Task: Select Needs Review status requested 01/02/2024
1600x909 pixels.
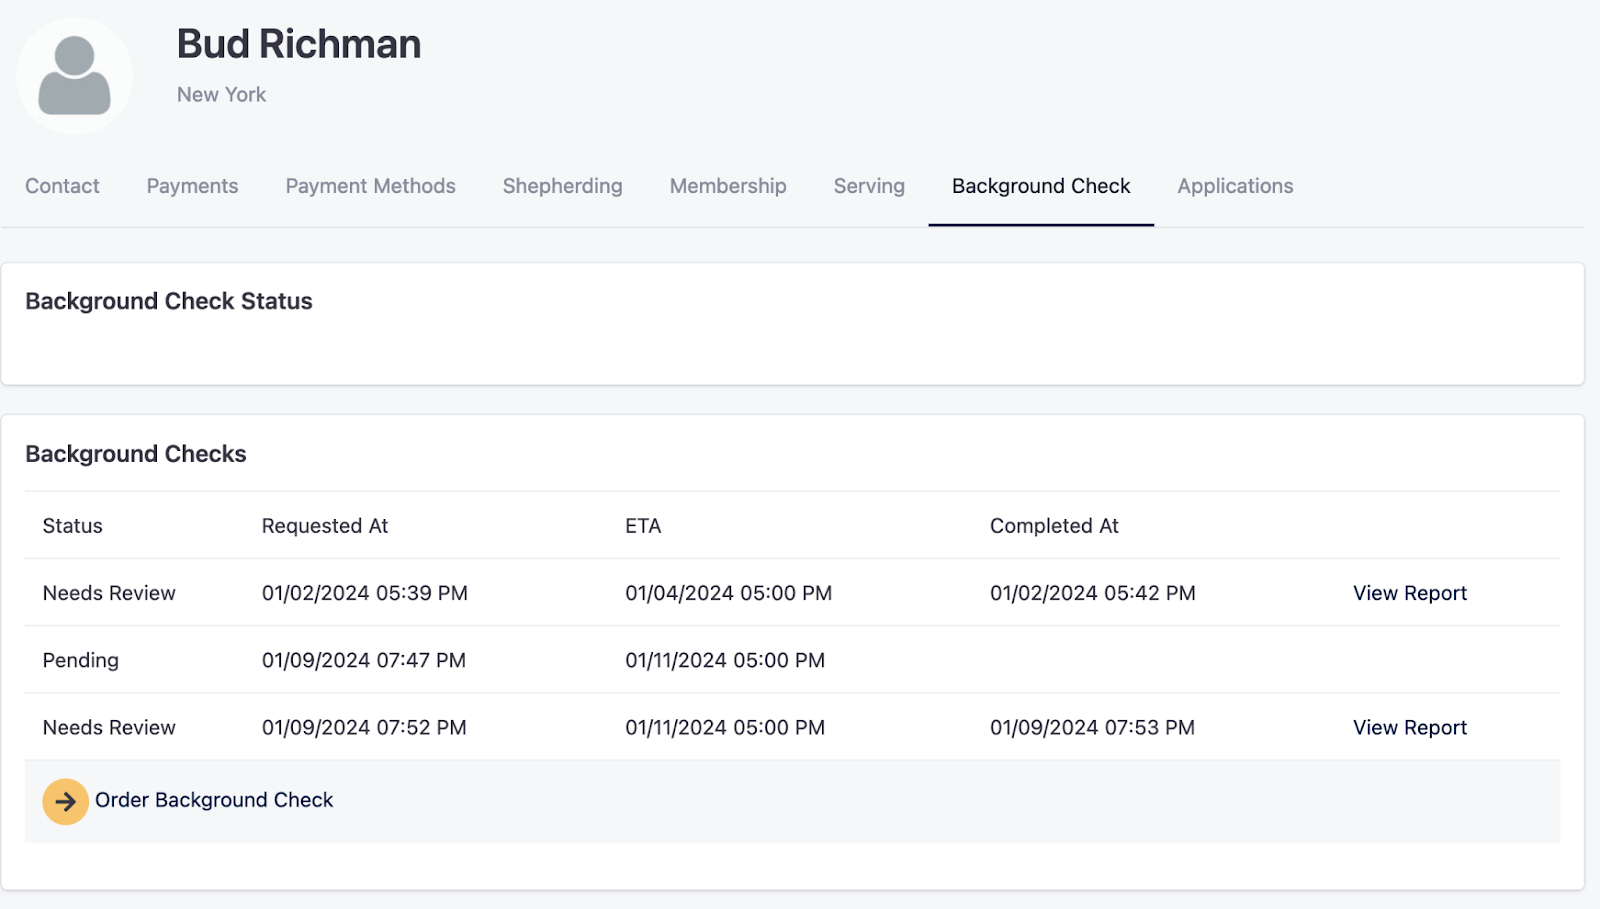Action: [109, 593]
